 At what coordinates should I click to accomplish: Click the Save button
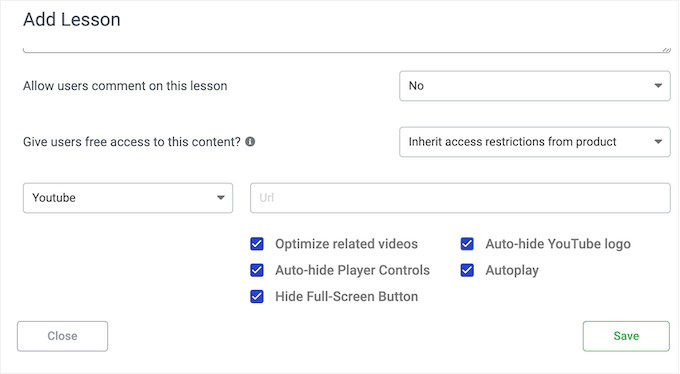626,336
